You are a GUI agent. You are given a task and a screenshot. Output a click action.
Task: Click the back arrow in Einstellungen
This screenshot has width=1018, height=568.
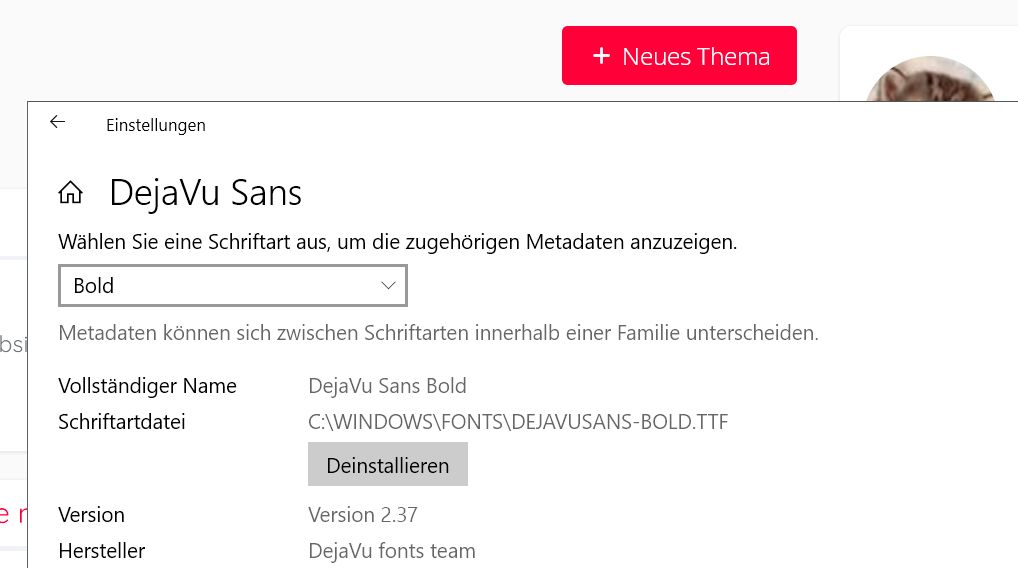[x=57, y=122]
